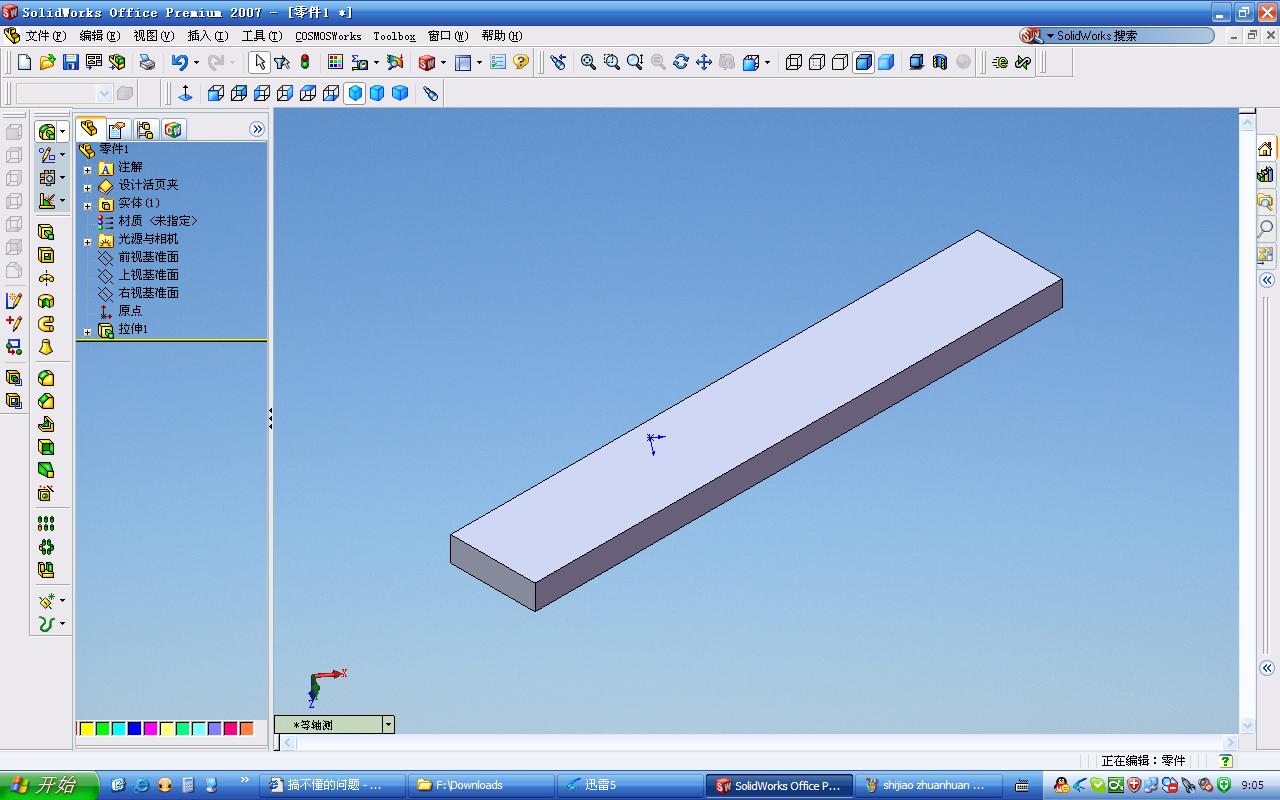This screenshot has height=800, width=1280.
Task: Click the Fillet feature icon
Action: click(x=46, y=378)
